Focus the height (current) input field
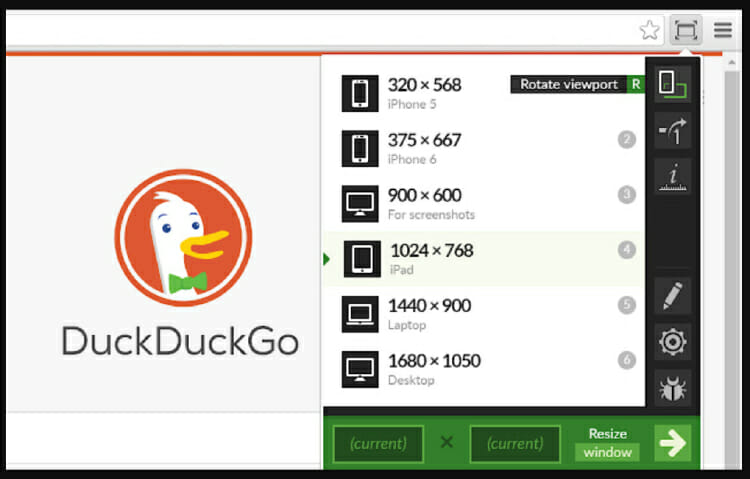The image size is (750, 479). (x=515, y=444)
